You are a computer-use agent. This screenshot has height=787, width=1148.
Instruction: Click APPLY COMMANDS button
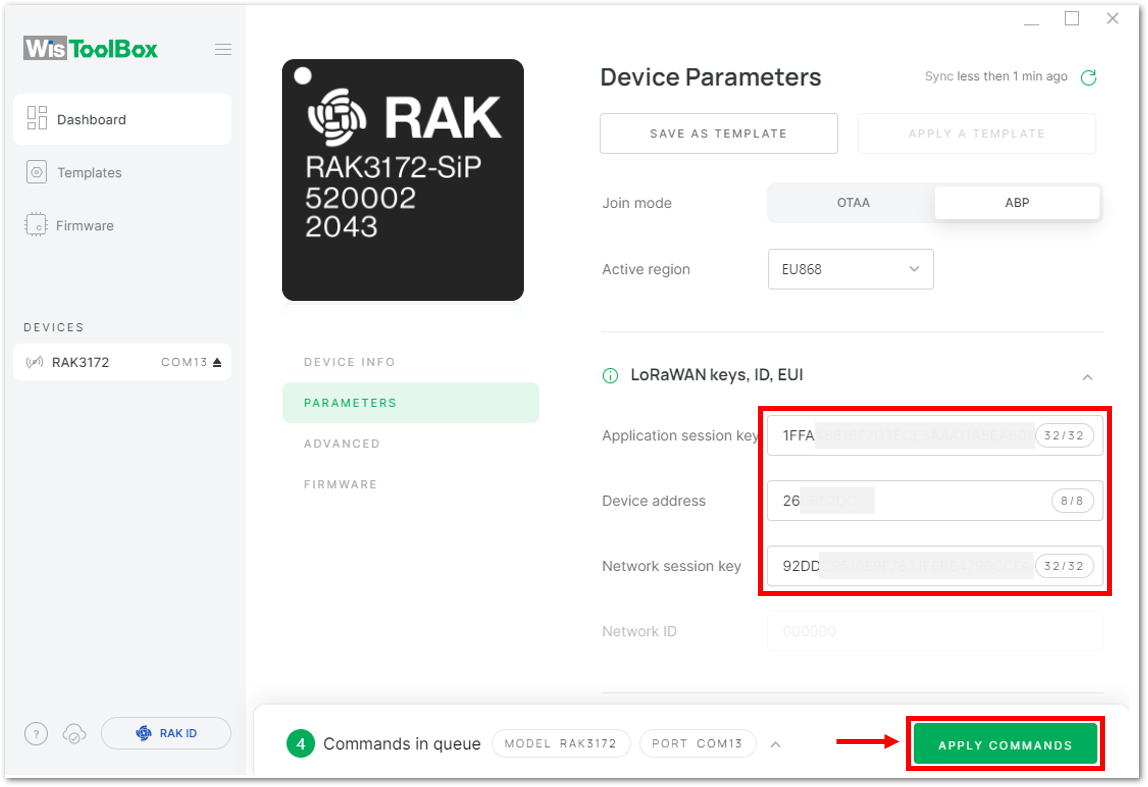click(x=1005, y=745)
